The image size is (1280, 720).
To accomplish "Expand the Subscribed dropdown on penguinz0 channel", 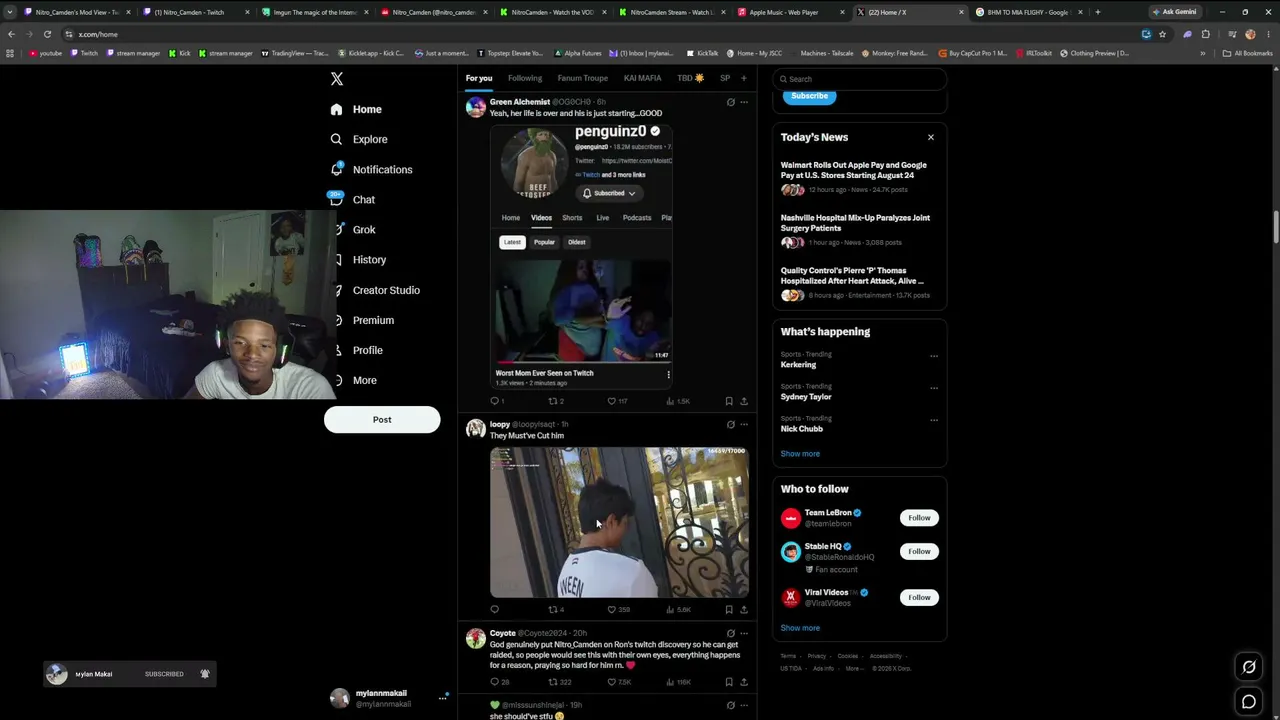I will pyautogui.click(x=608, y=193).
